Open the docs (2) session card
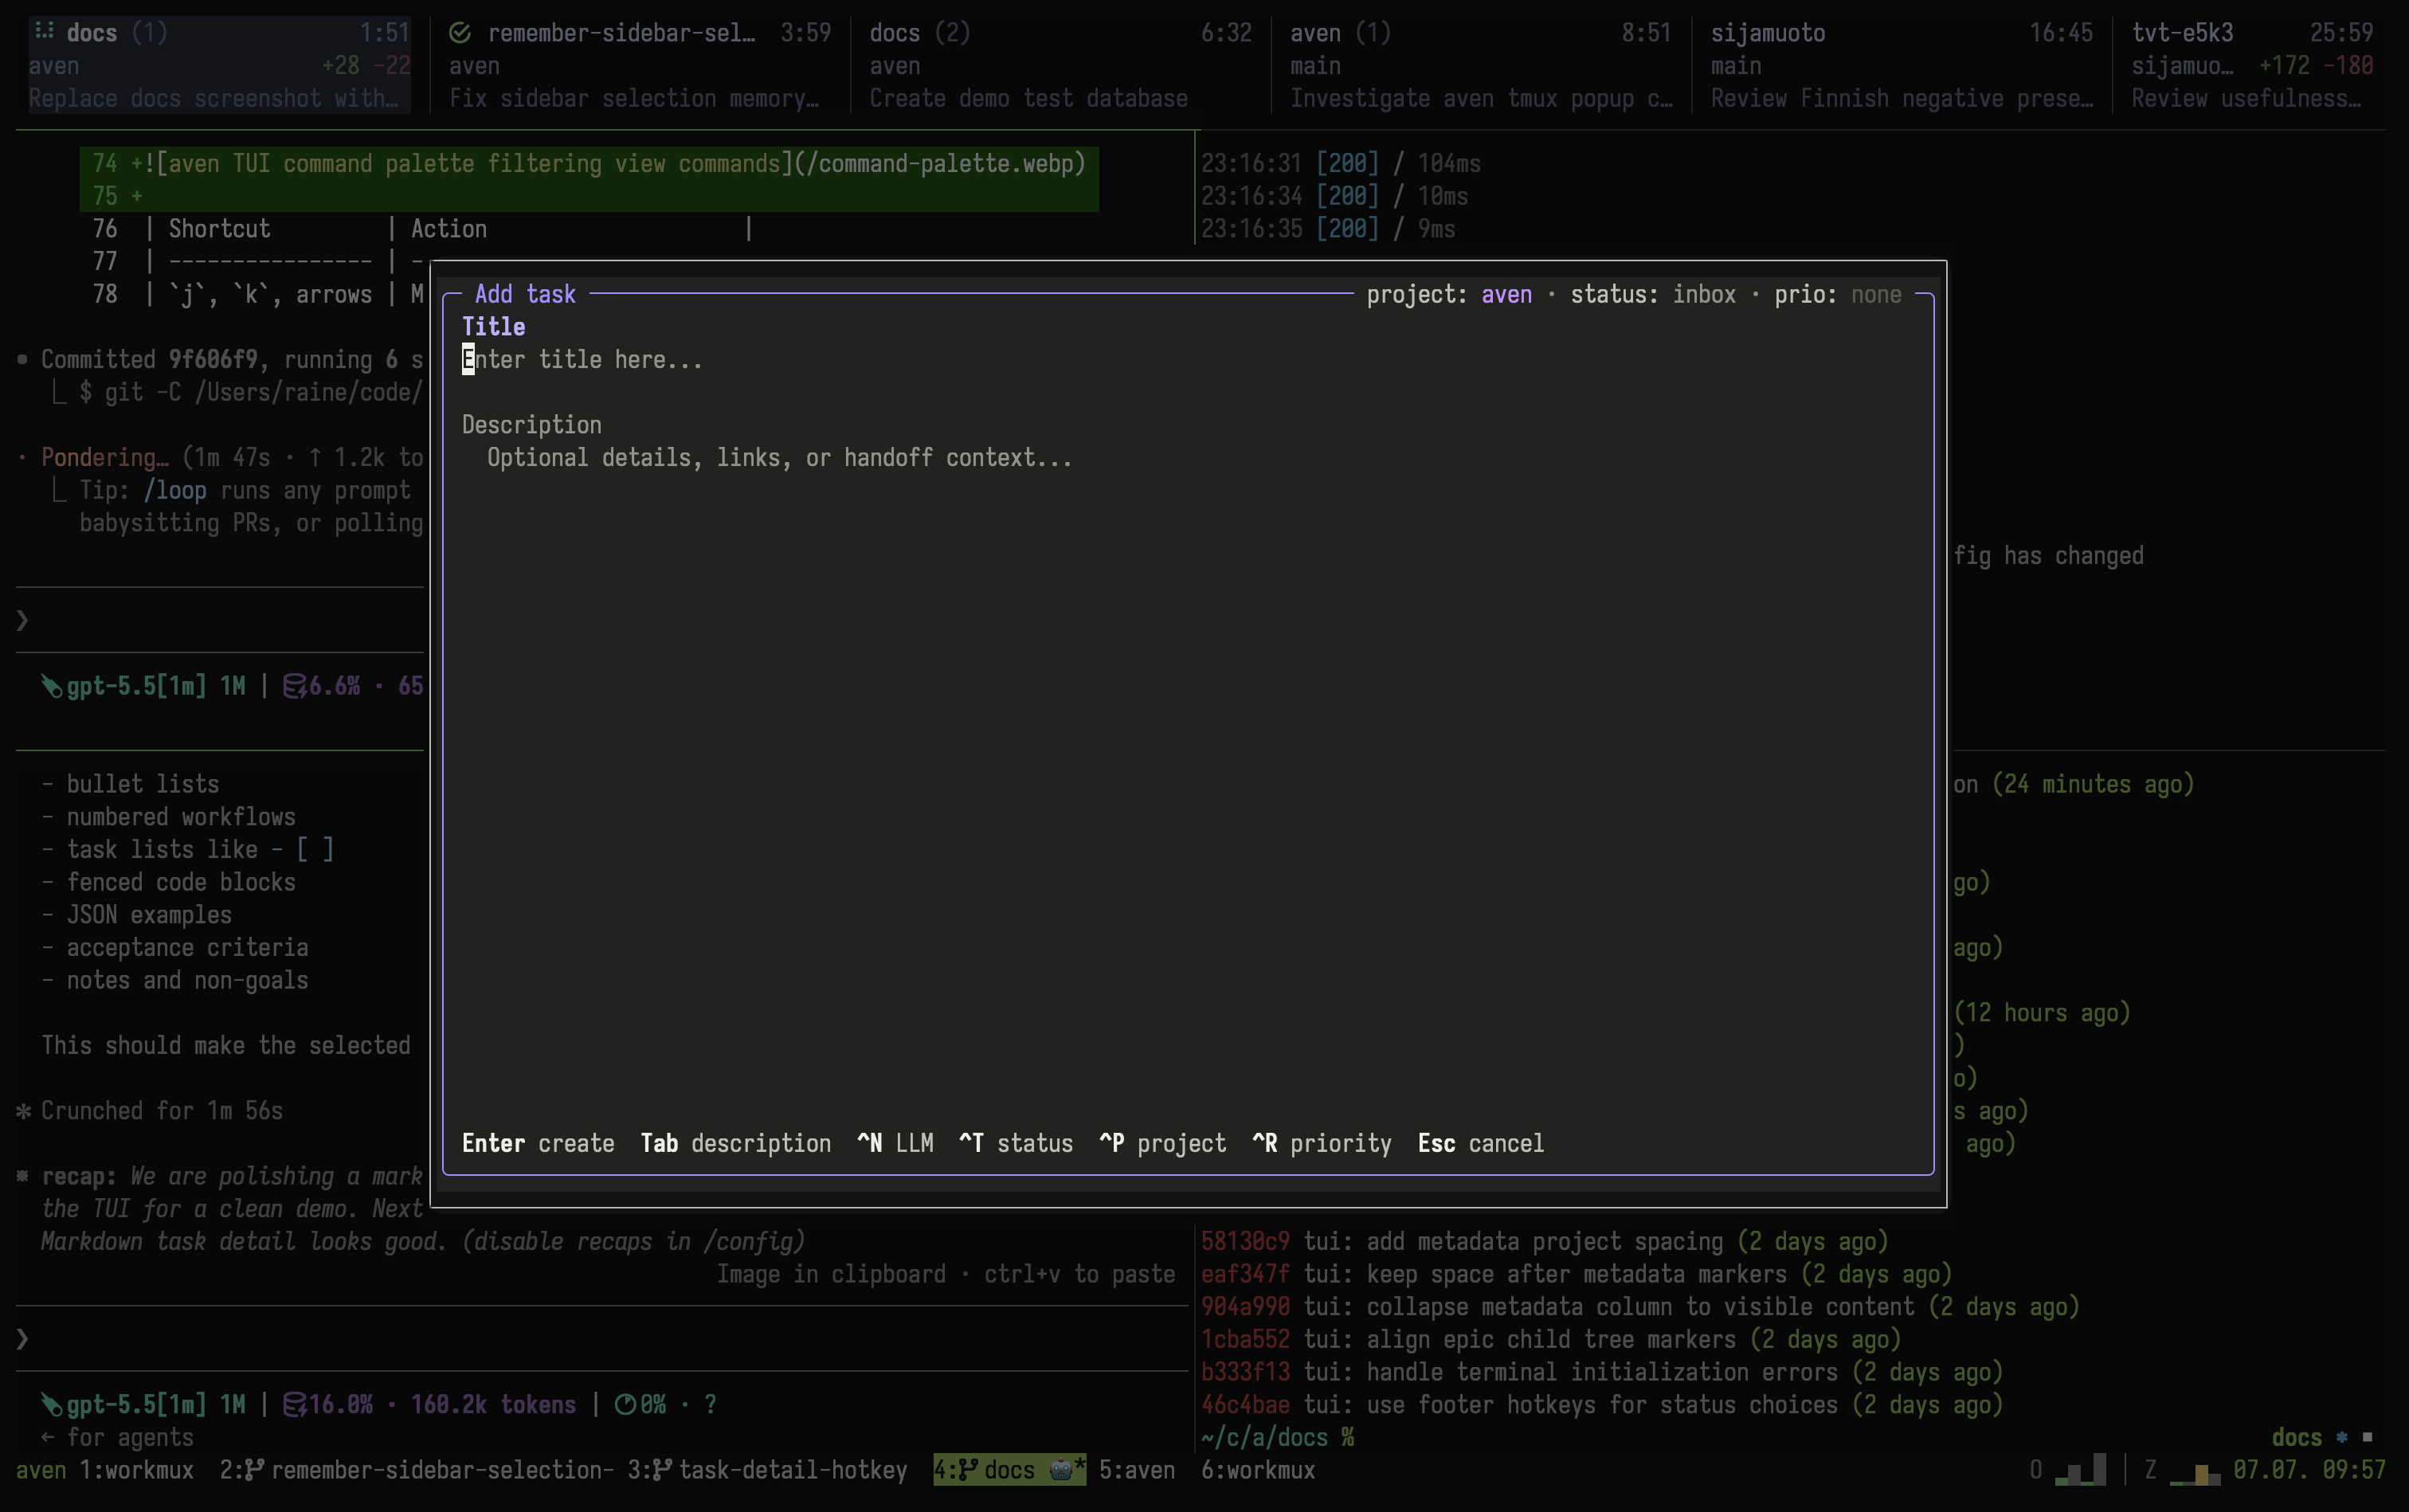Image resolution: width=2409 pixels, height=1512 pixels. (1060, 65)
